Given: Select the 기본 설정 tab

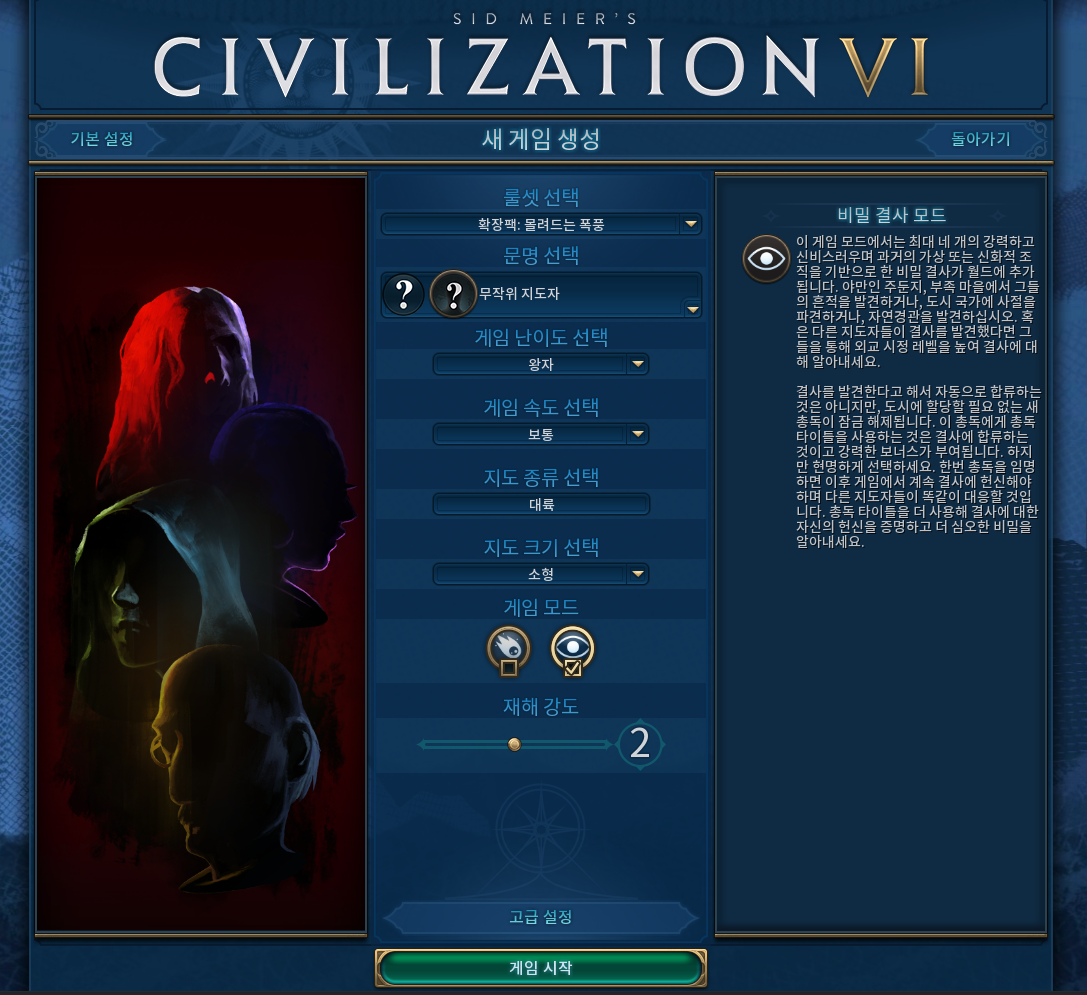Looking at the screenshot, I should pyautogui.click(x=101, y=139).
